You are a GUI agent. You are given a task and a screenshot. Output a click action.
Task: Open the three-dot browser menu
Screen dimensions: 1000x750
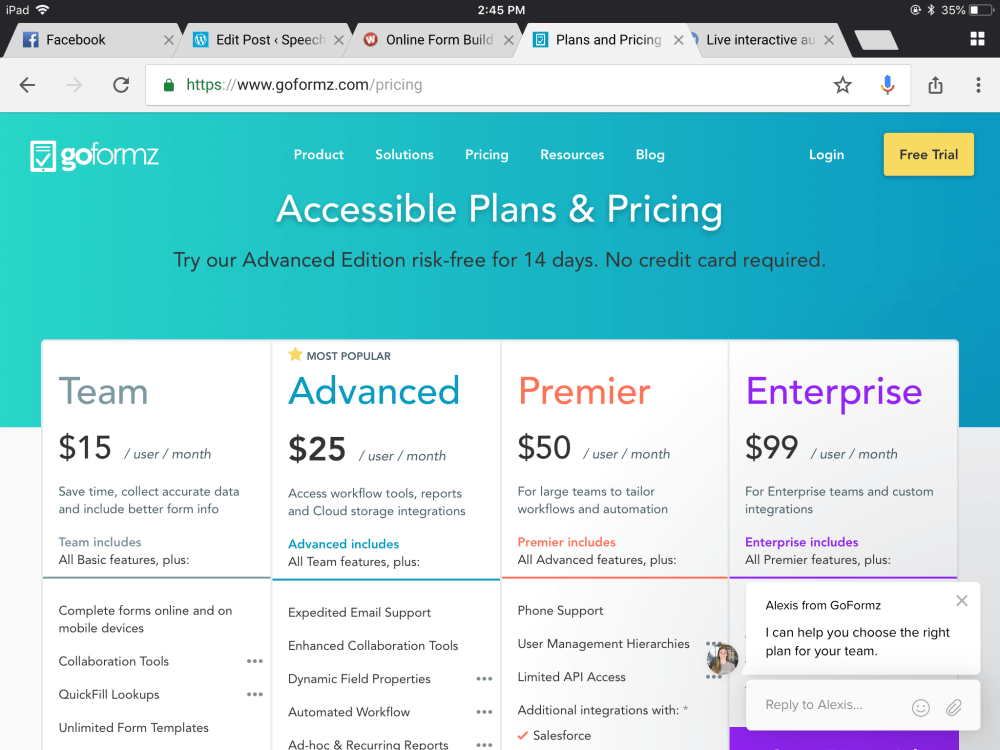978,85
